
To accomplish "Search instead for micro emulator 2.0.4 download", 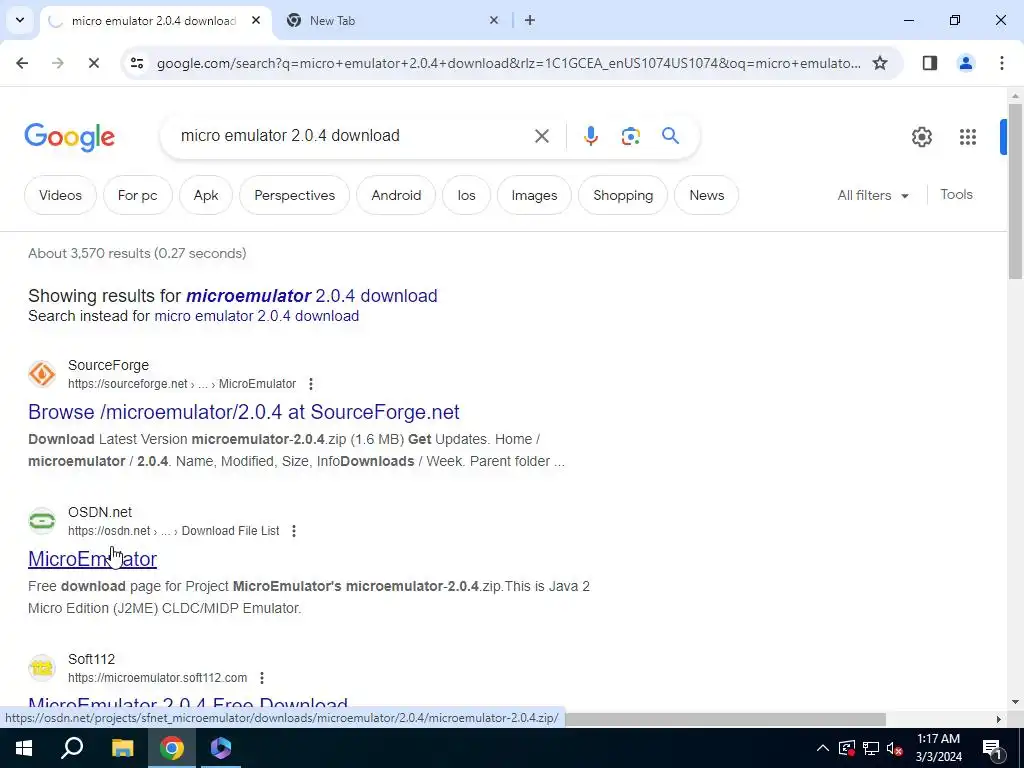I will pos(257,316).
